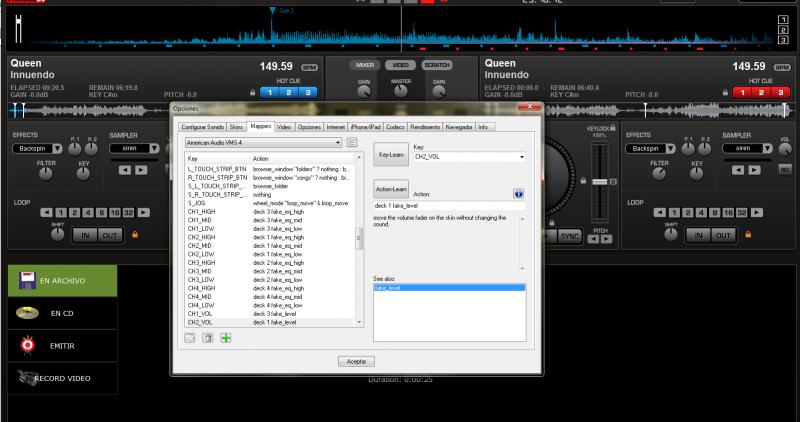The width and height of the screenshot is (800, 422).
Task: Toggle the SCRATCH view button
Action: (436, 65)
